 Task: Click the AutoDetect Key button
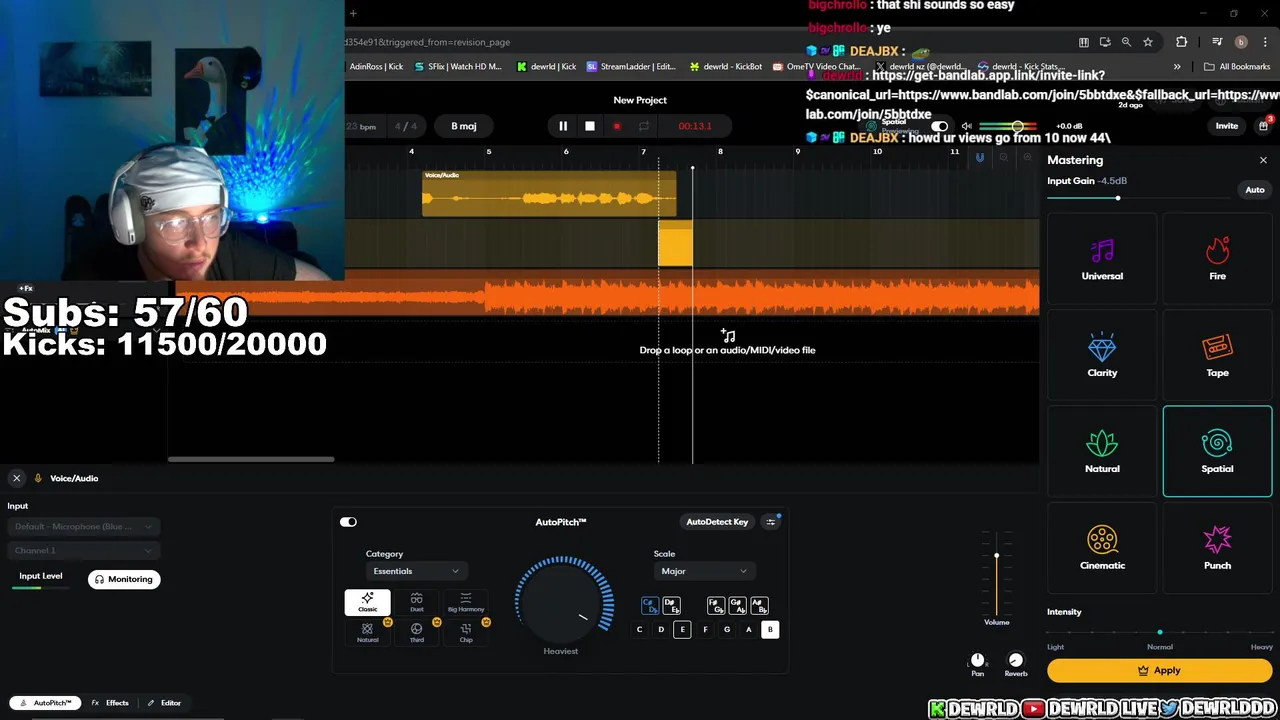click(x=717, y=522)
